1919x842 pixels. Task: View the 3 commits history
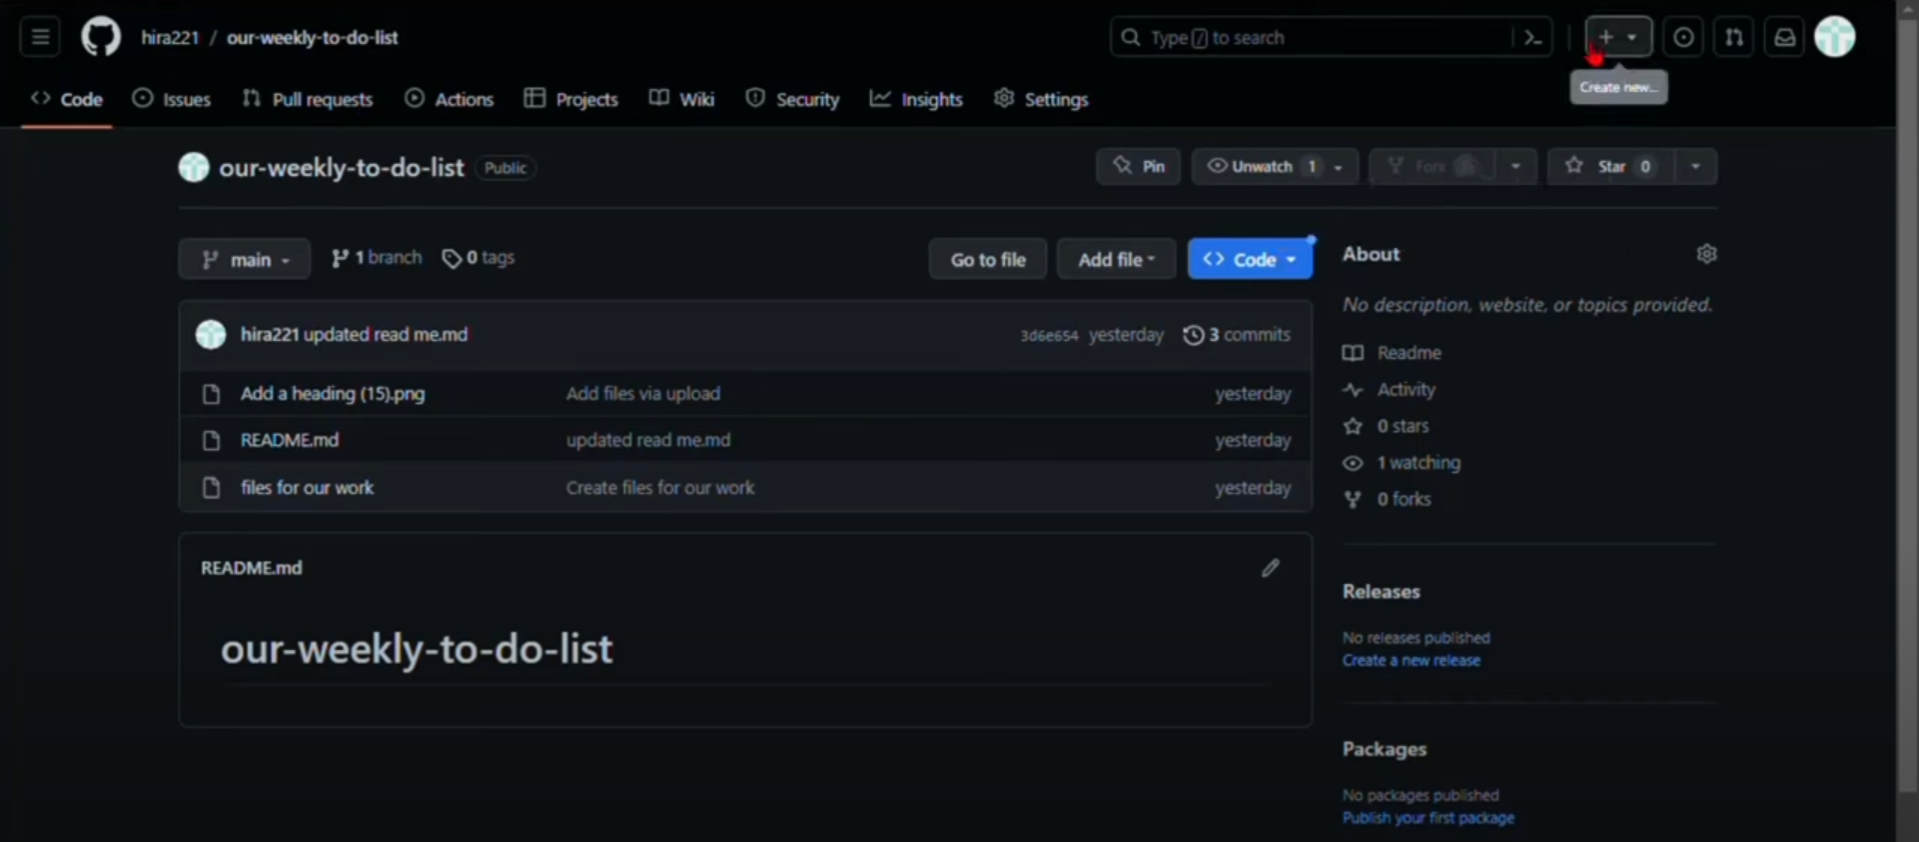[x=1237, y=335]
